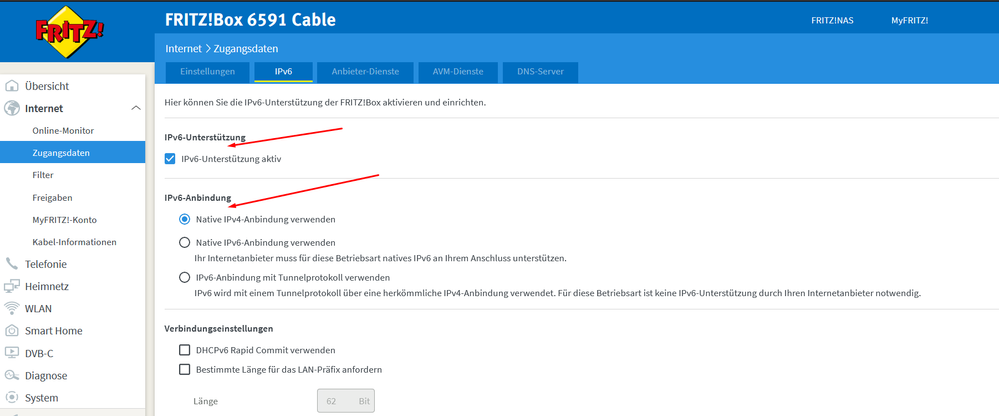
Task: Enable DHCPv6 Rapid Commit verwenden
Action: (x=184, y=350)
